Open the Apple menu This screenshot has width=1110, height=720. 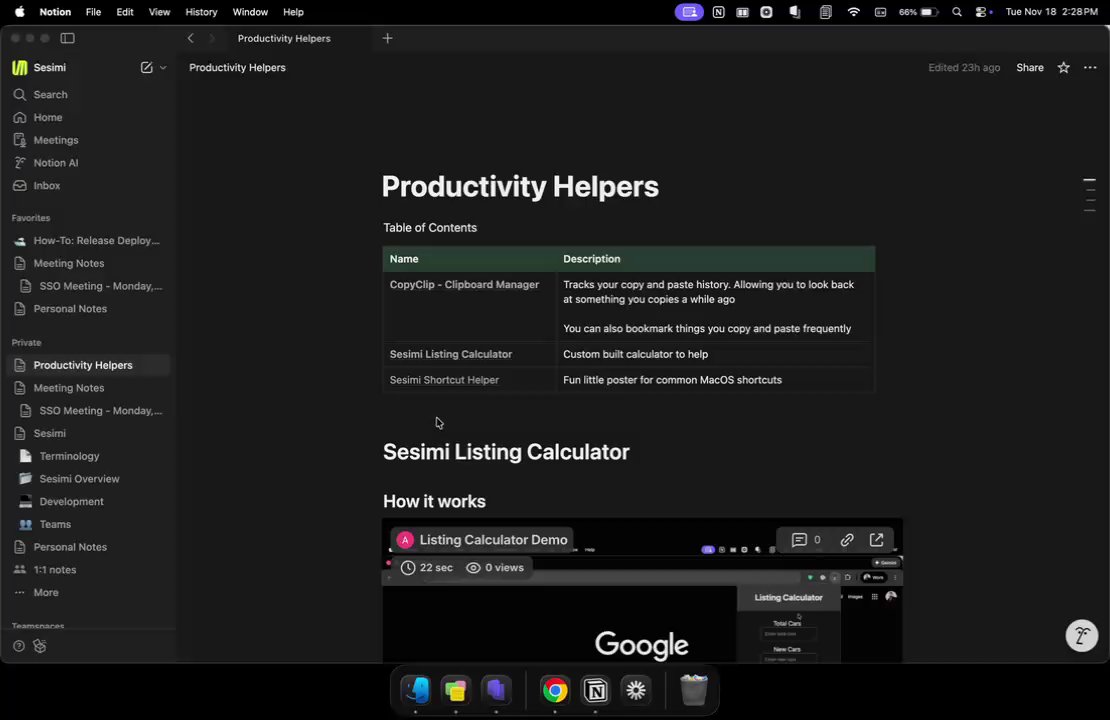19,12
